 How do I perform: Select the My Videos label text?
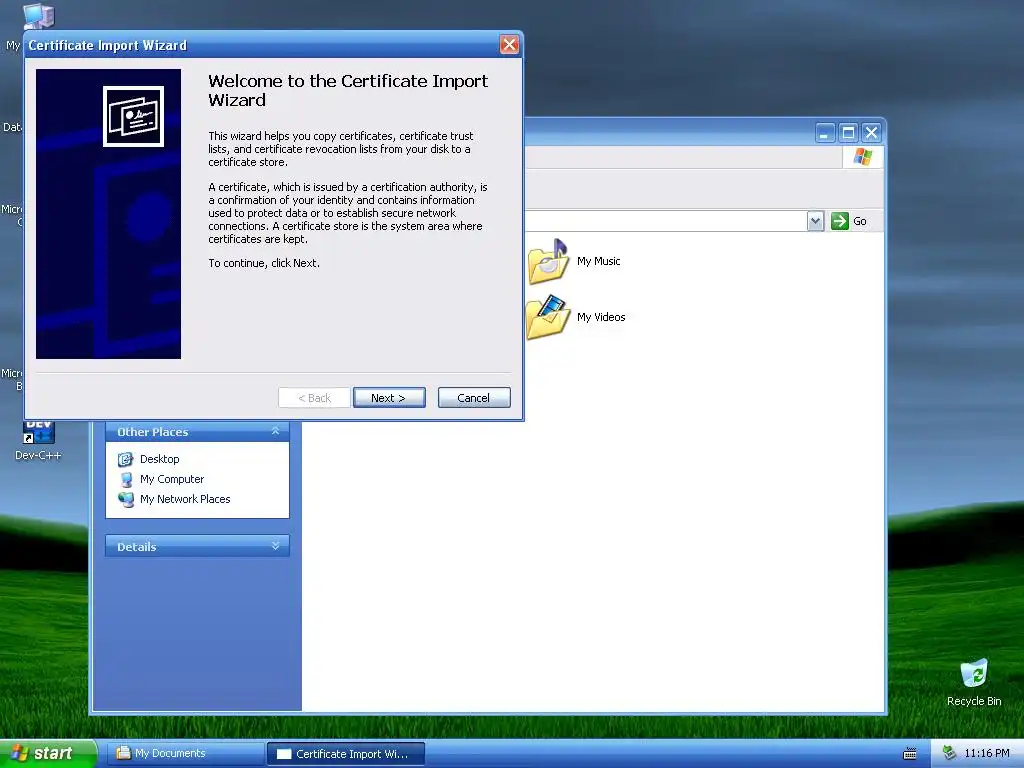[601, 317]
